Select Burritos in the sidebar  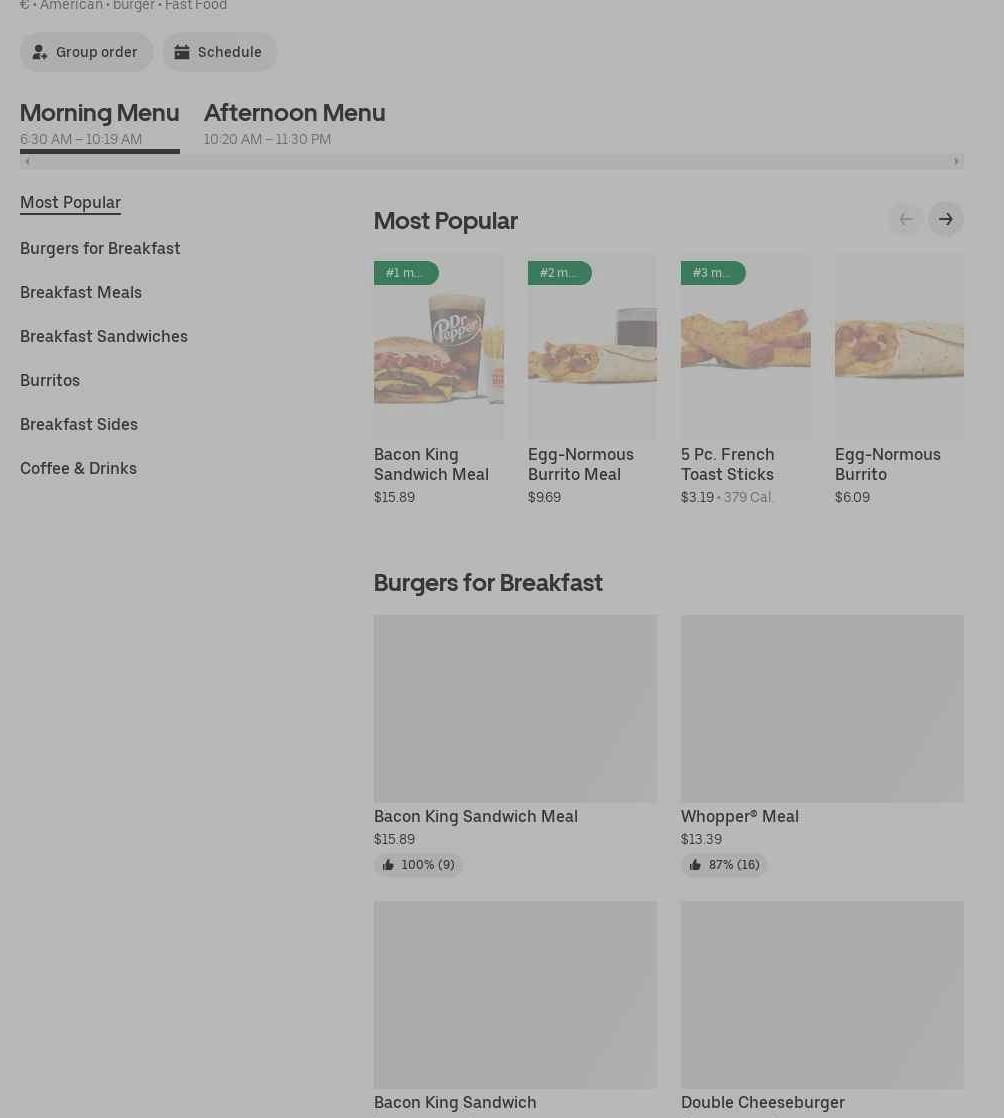pos(50,380)
